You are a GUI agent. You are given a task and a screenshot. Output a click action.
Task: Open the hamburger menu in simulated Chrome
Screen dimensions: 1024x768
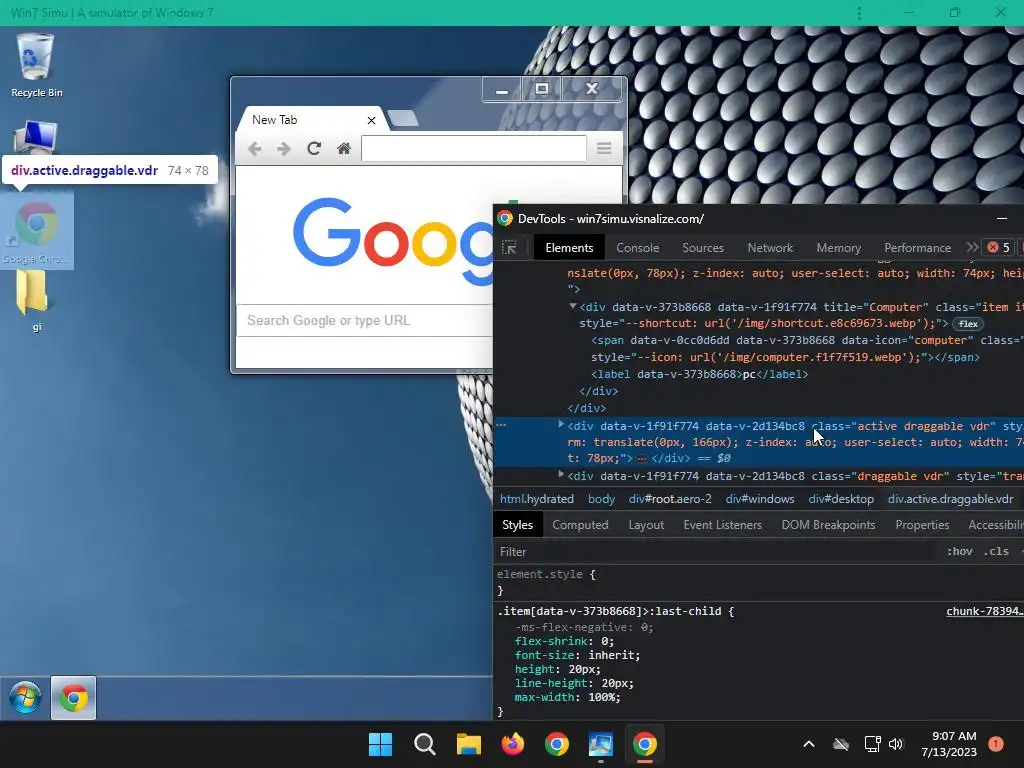[x=604, y=148]
